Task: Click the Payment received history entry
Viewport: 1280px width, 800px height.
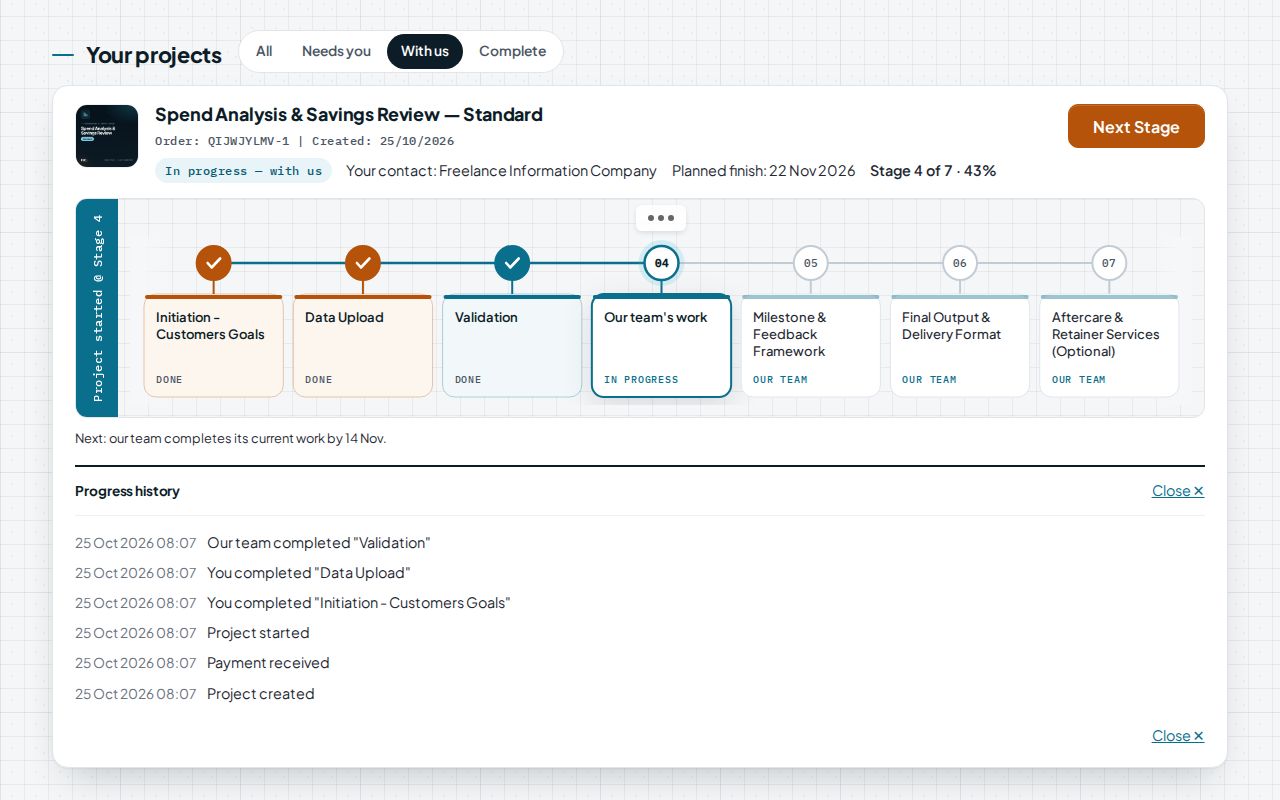Action: click(x=268, y=663)
